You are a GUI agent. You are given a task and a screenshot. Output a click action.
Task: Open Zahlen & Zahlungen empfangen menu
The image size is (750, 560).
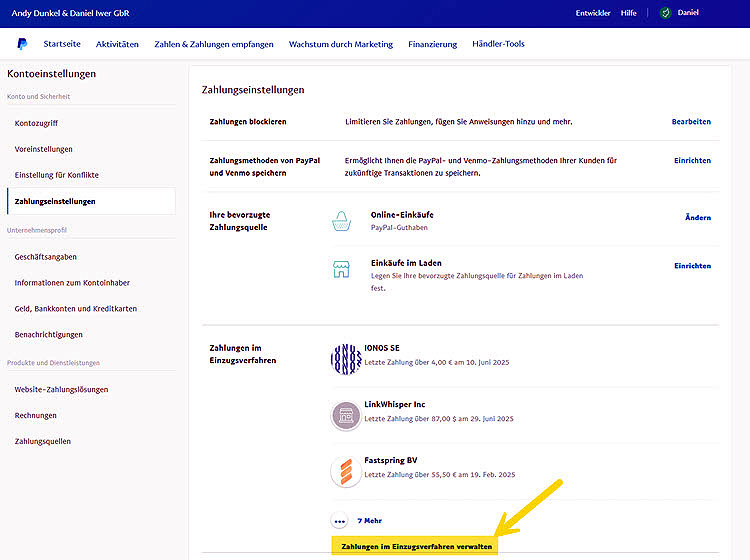214,44
